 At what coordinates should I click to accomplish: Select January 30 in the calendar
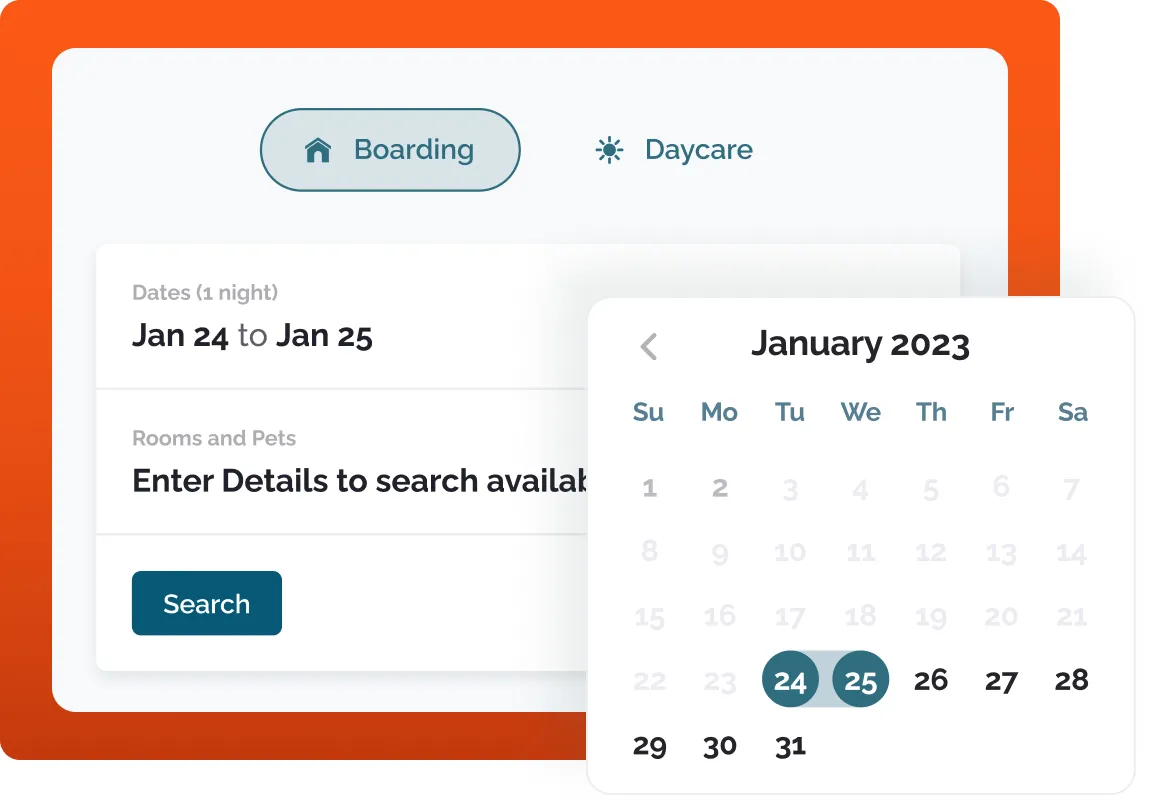pos(719,745)
